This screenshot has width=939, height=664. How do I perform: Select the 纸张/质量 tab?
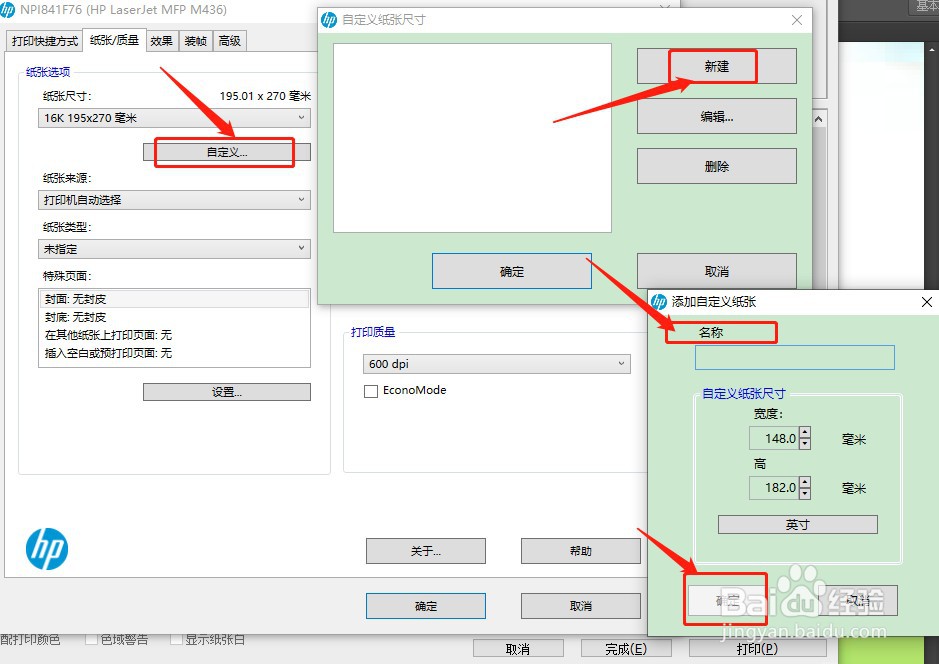click(x=114, y=40)
